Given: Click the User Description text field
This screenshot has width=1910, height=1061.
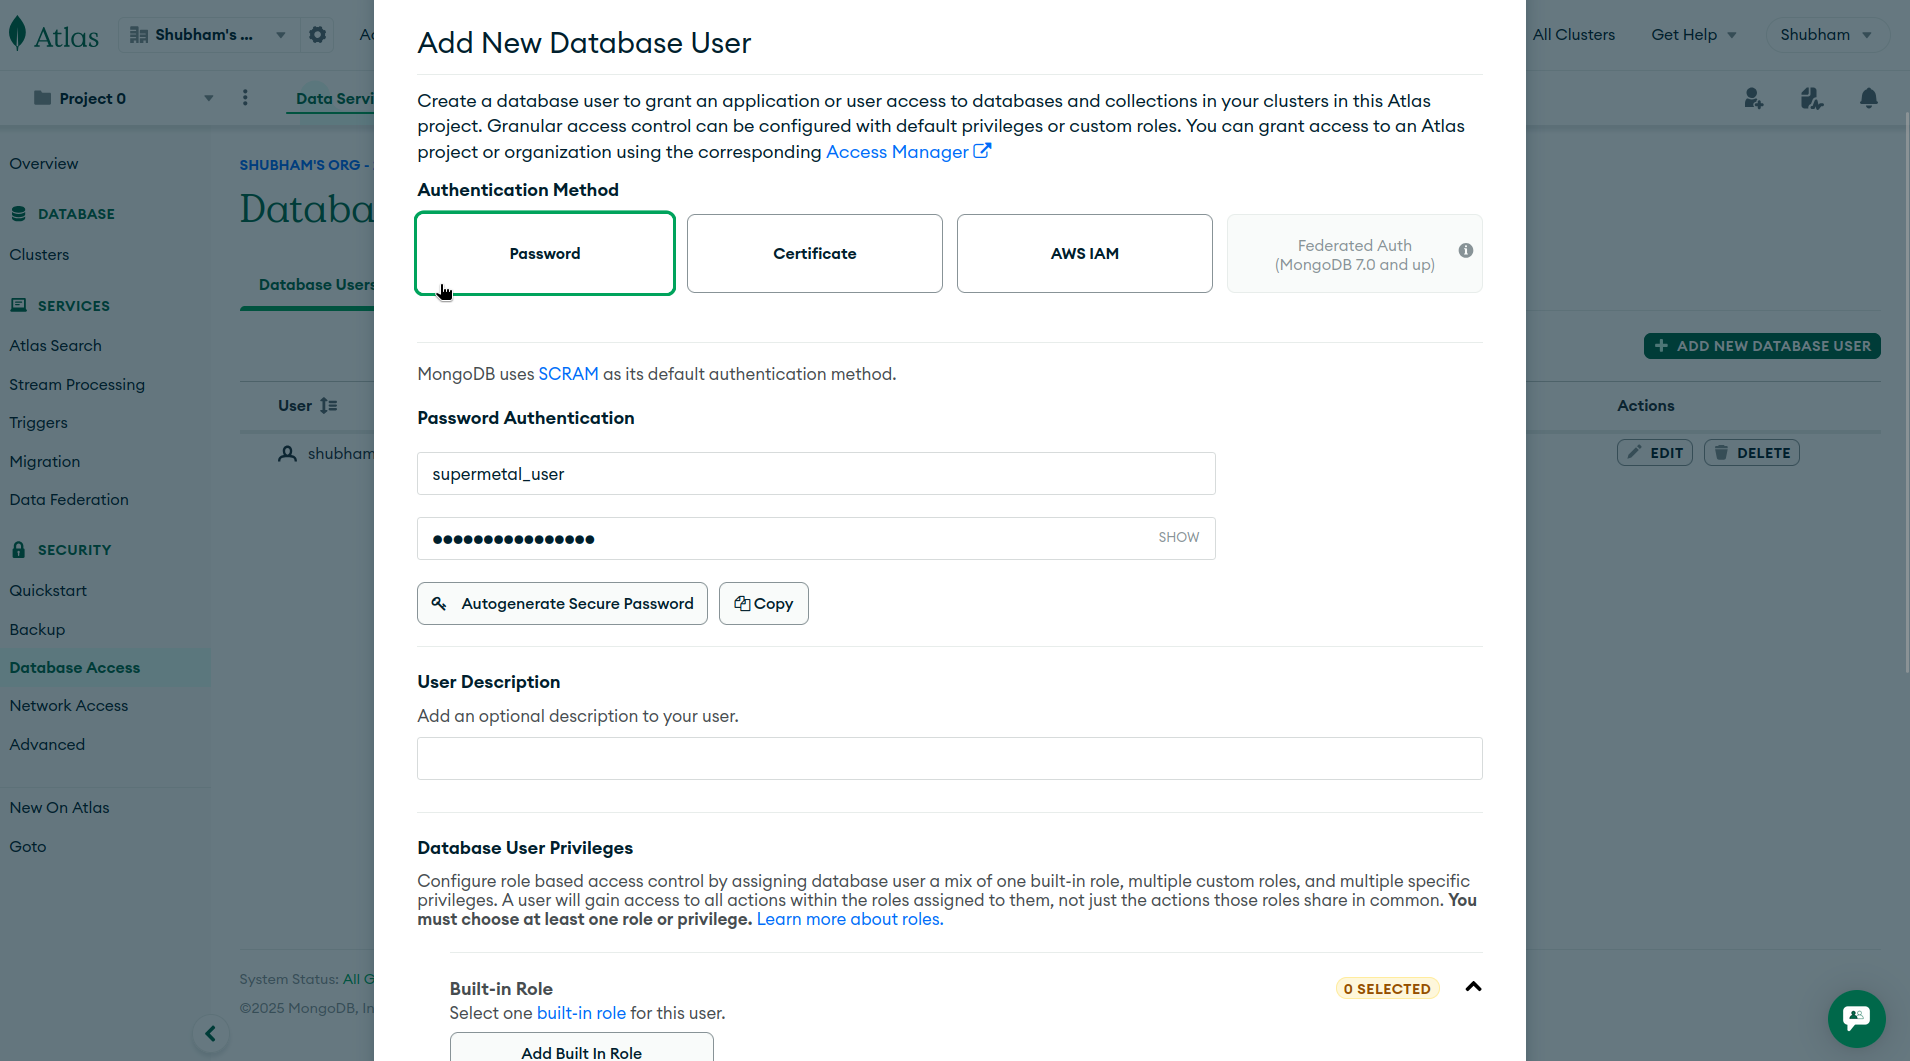Looking at the screenshot, I should click(x=948, y=758).
